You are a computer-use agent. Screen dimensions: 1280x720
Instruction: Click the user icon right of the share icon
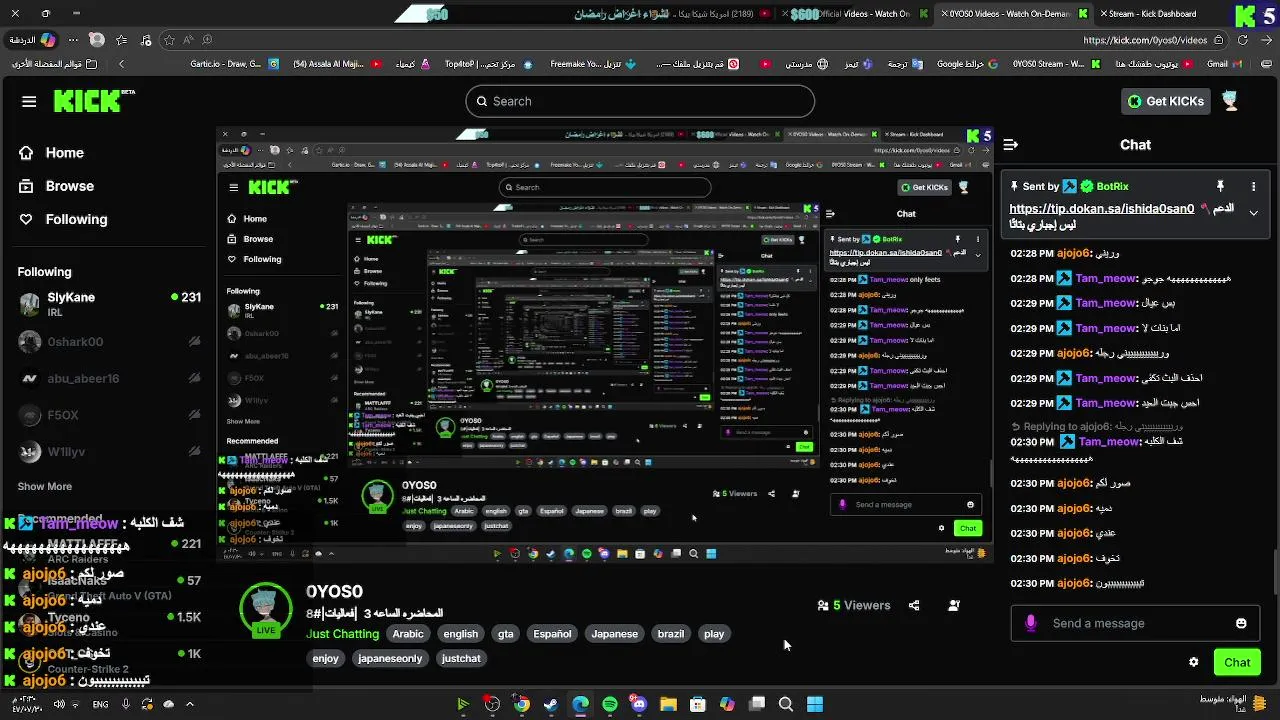point(953,605)
